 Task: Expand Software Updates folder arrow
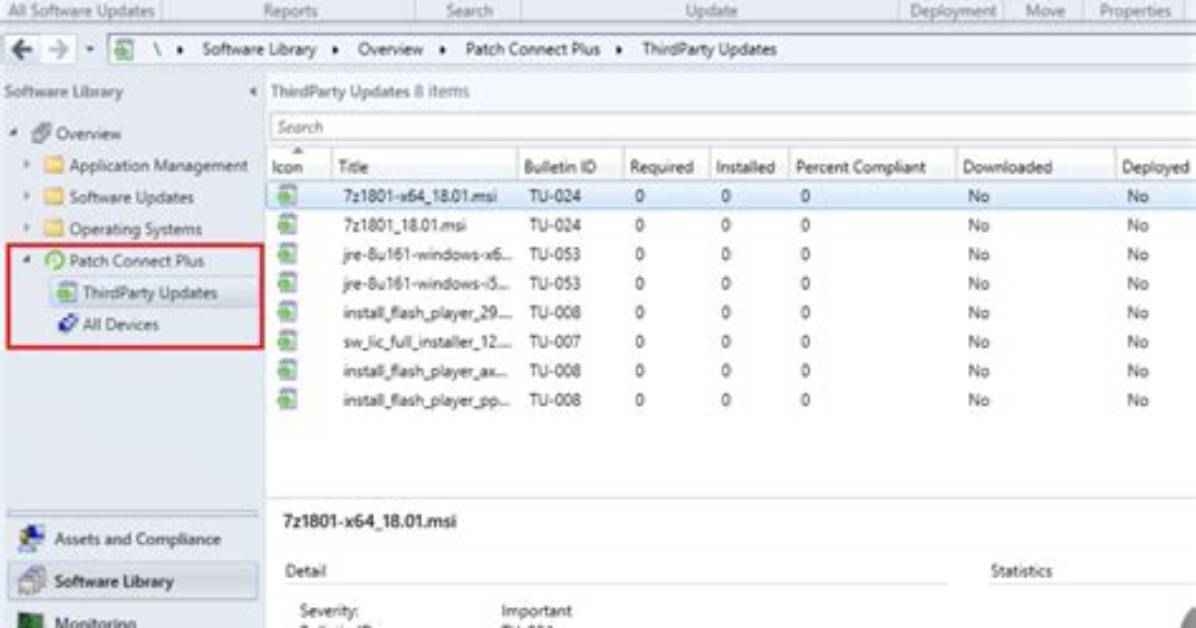tap(27, 197)
